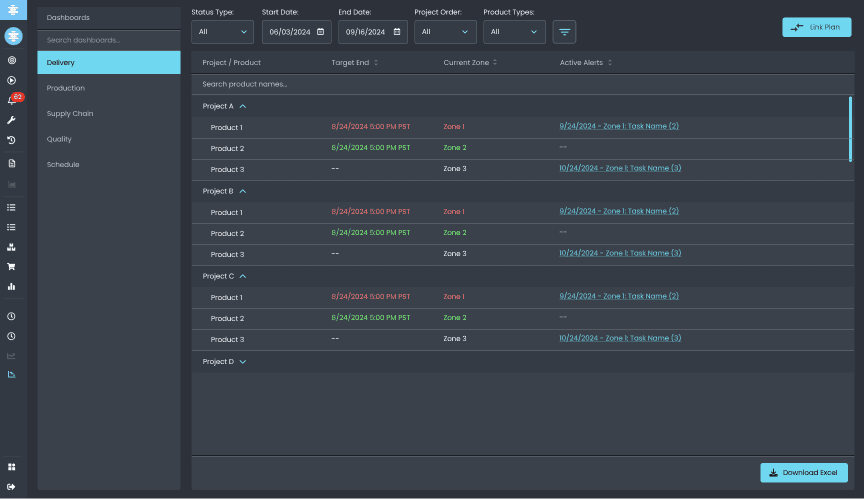Click the wrench tools icon in sidebar
The height and width of the screenshot is (499, 864).
tap(12, 120)
